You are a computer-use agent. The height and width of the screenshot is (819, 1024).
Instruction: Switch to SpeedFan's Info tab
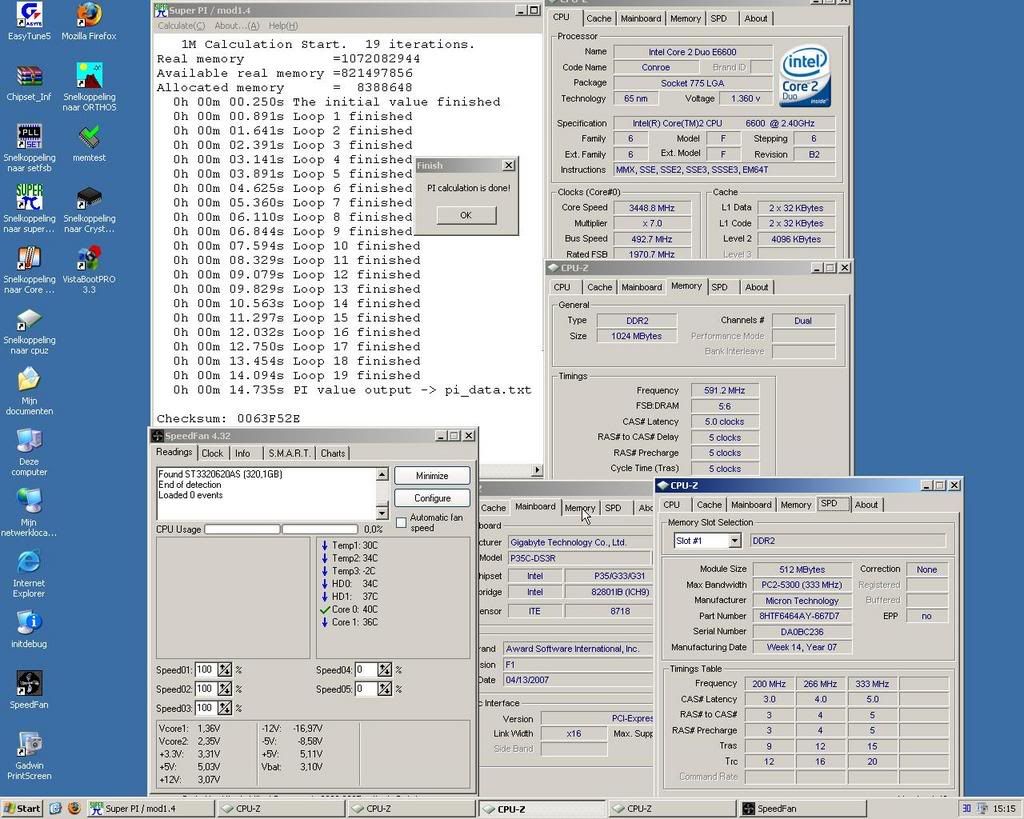point(242,453)
